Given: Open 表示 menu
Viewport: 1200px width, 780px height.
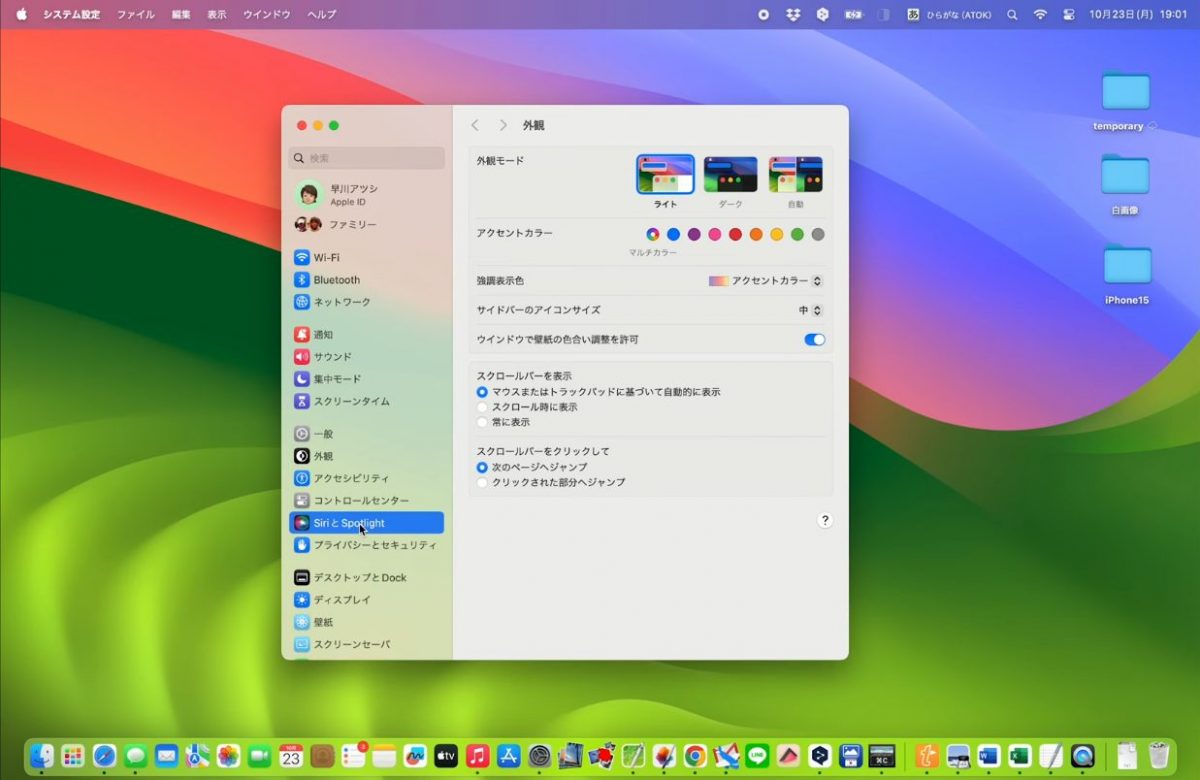Looking at the screenshot, I should click(x=217, y=15).
